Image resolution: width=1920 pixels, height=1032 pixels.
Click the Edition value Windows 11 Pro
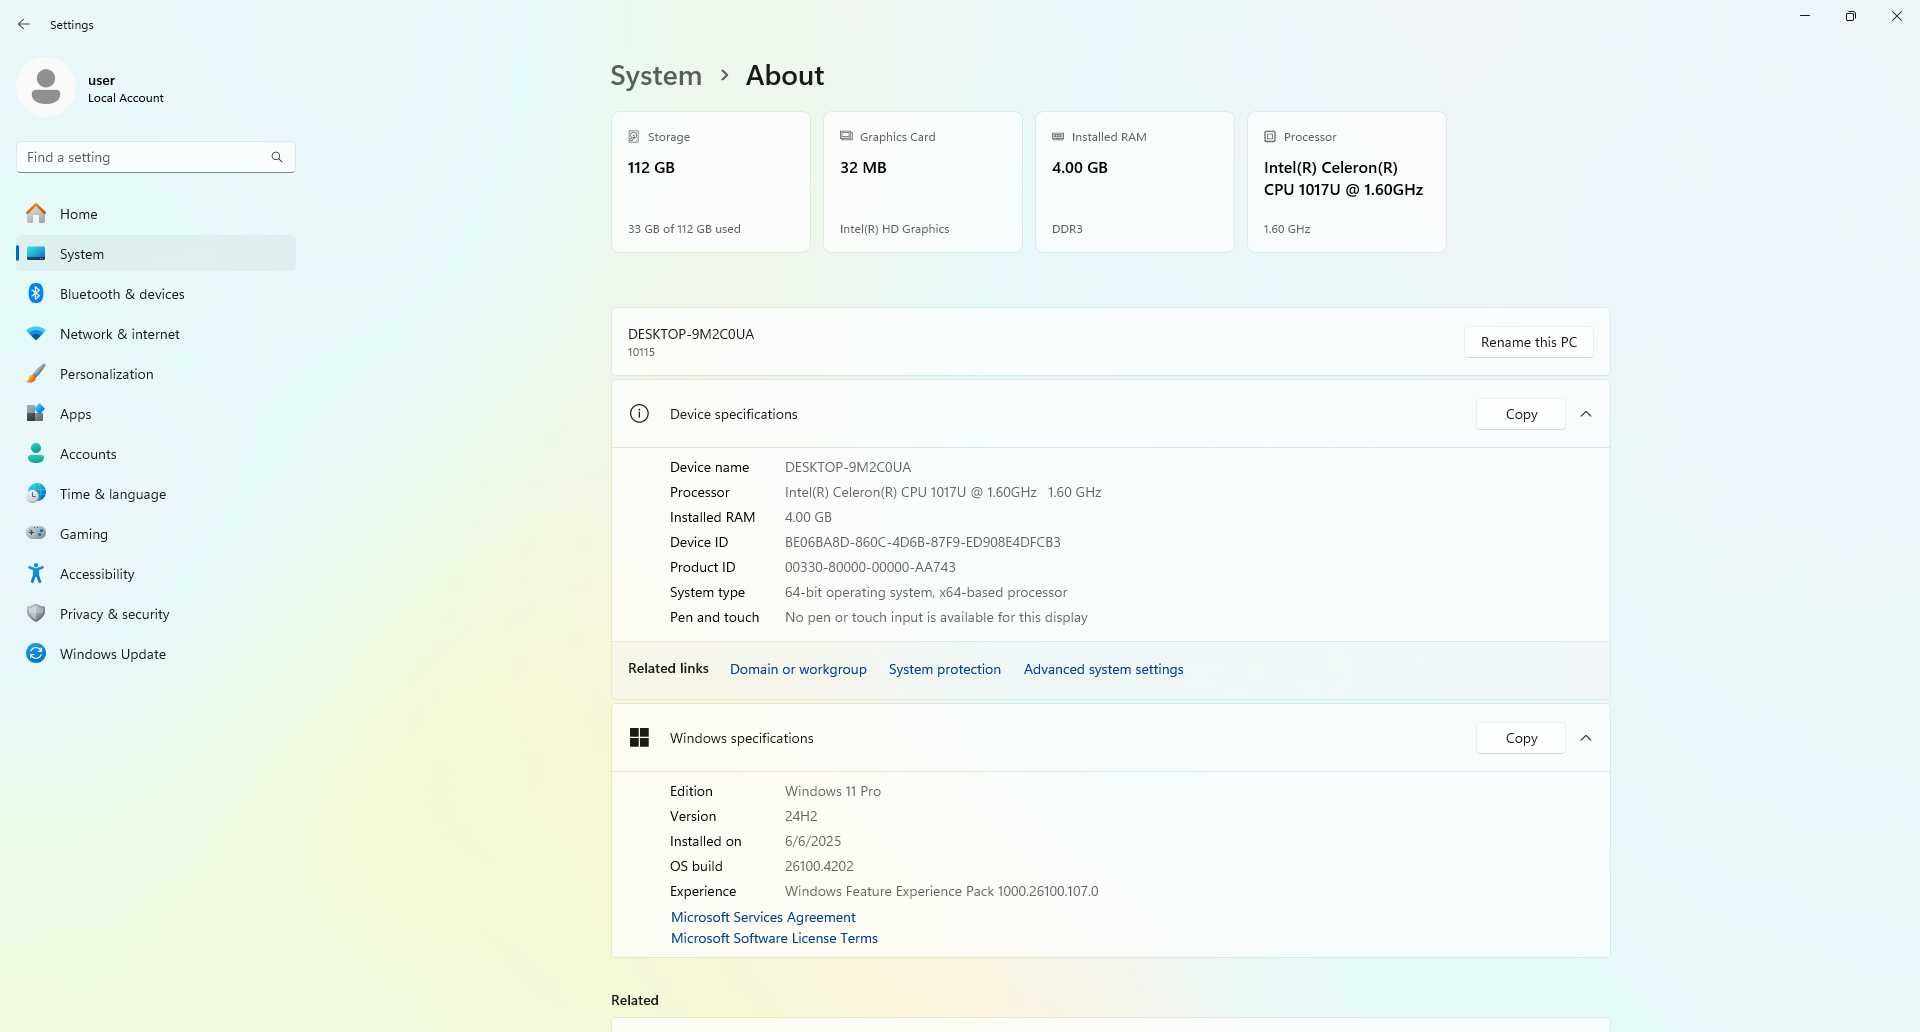pos(833,791)
